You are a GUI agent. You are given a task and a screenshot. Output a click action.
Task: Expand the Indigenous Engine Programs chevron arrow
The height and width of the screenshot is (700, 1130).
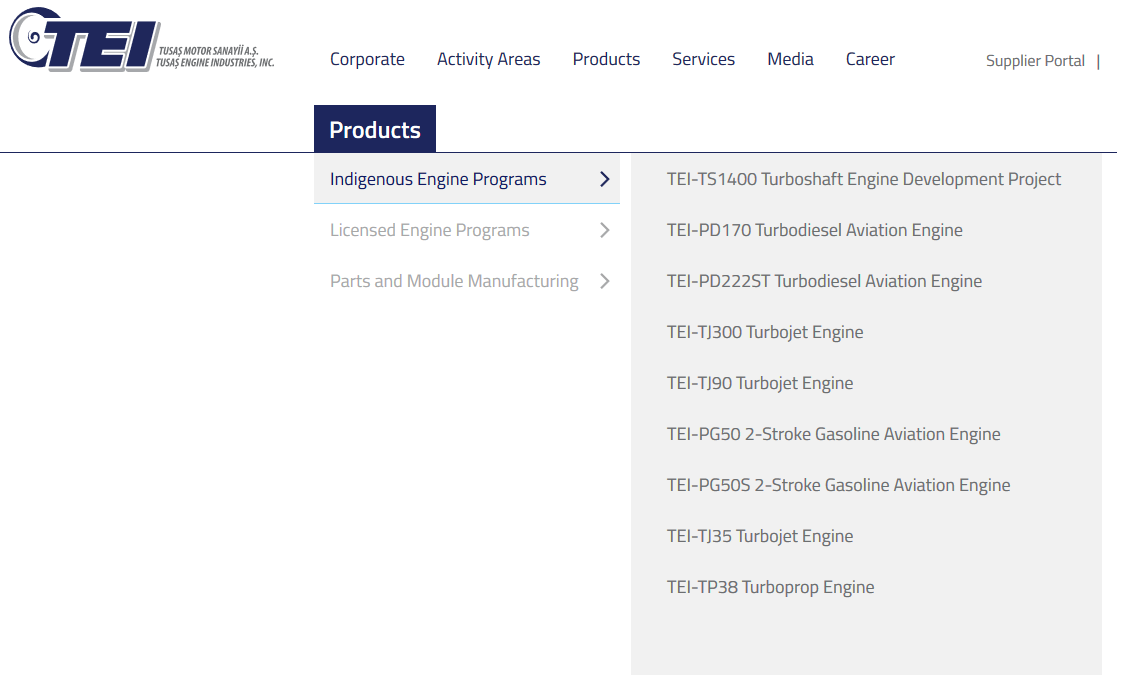tap(605, 179)
